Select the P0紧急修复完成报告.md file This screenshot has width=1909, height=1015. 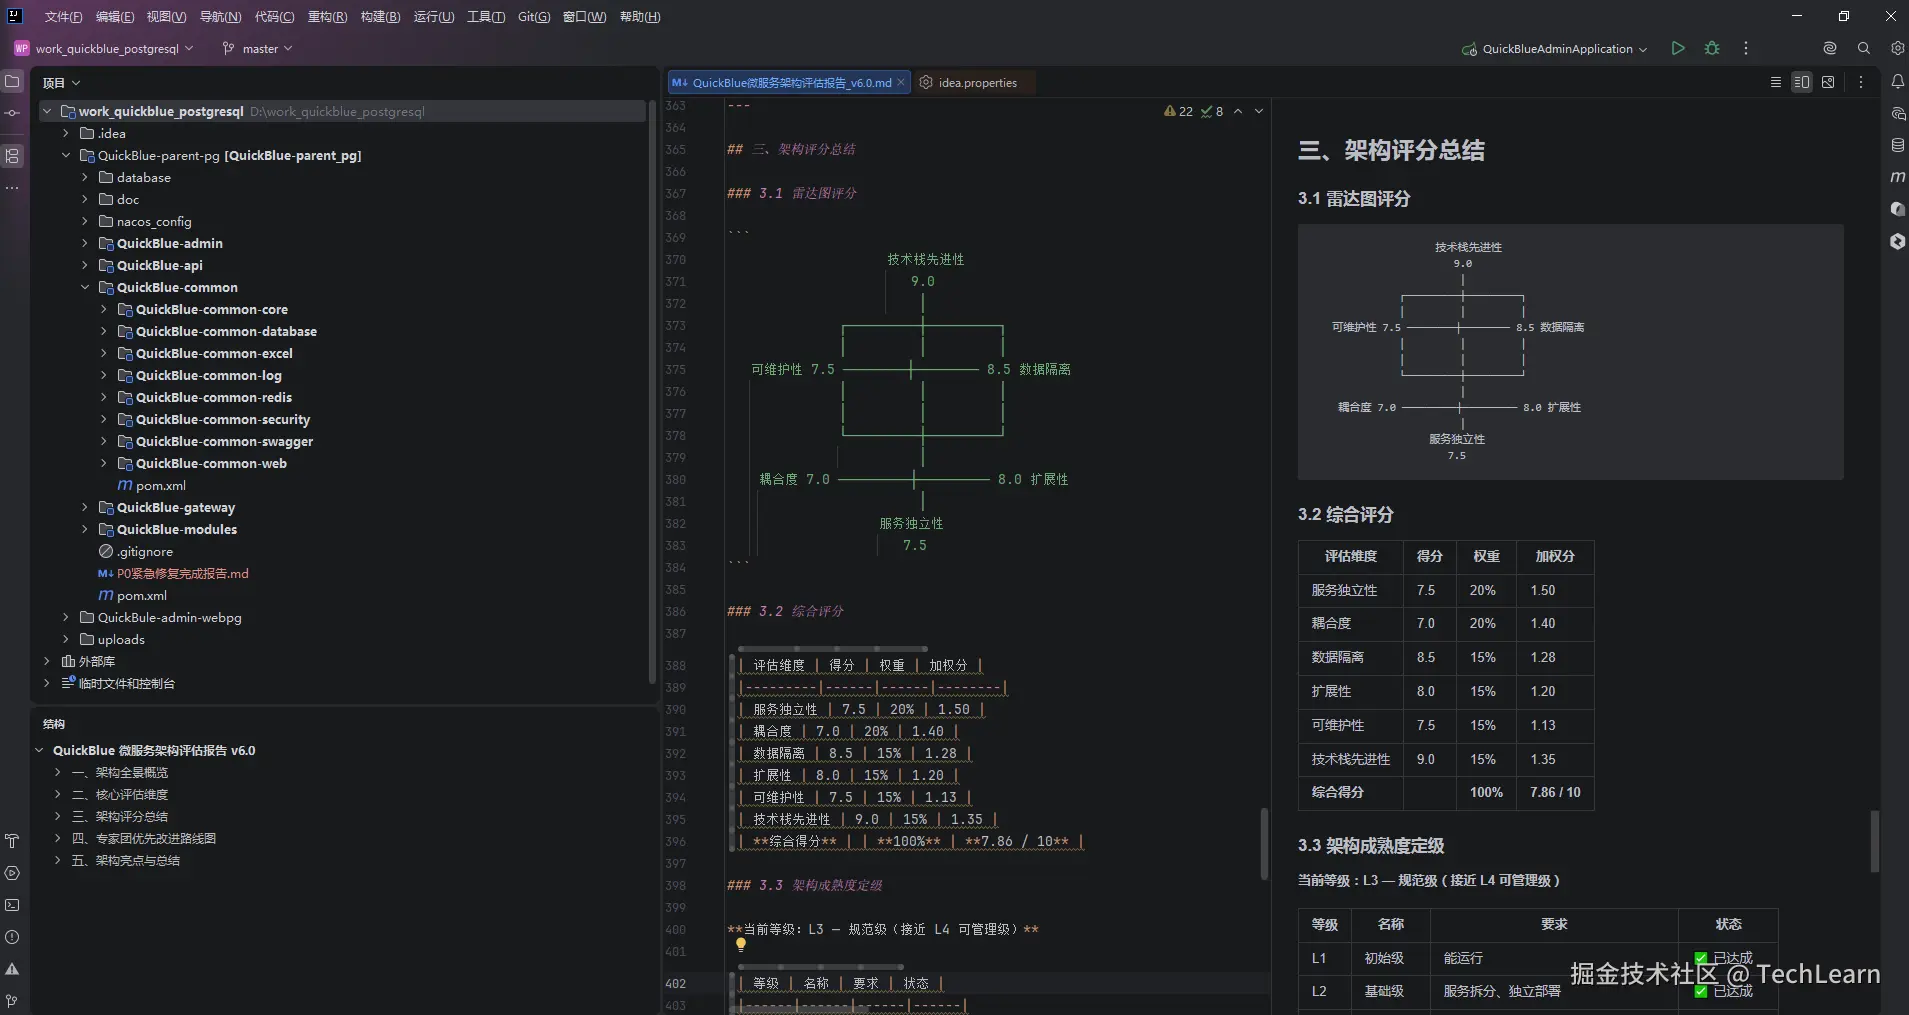(x=182, y=573)
